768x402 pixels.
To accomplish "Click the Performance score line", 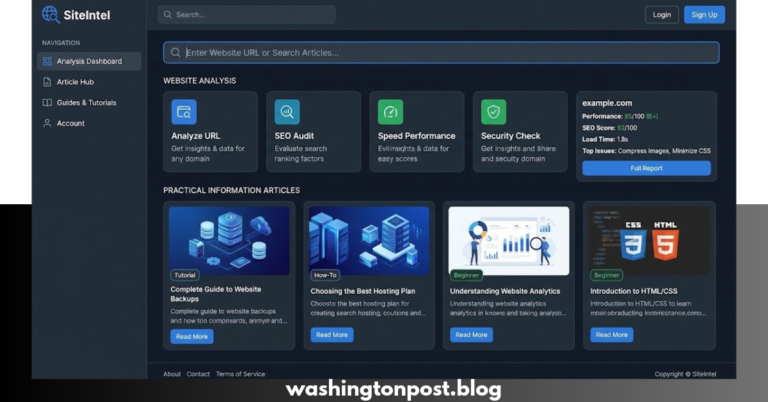I will click(x=620, y=116).
